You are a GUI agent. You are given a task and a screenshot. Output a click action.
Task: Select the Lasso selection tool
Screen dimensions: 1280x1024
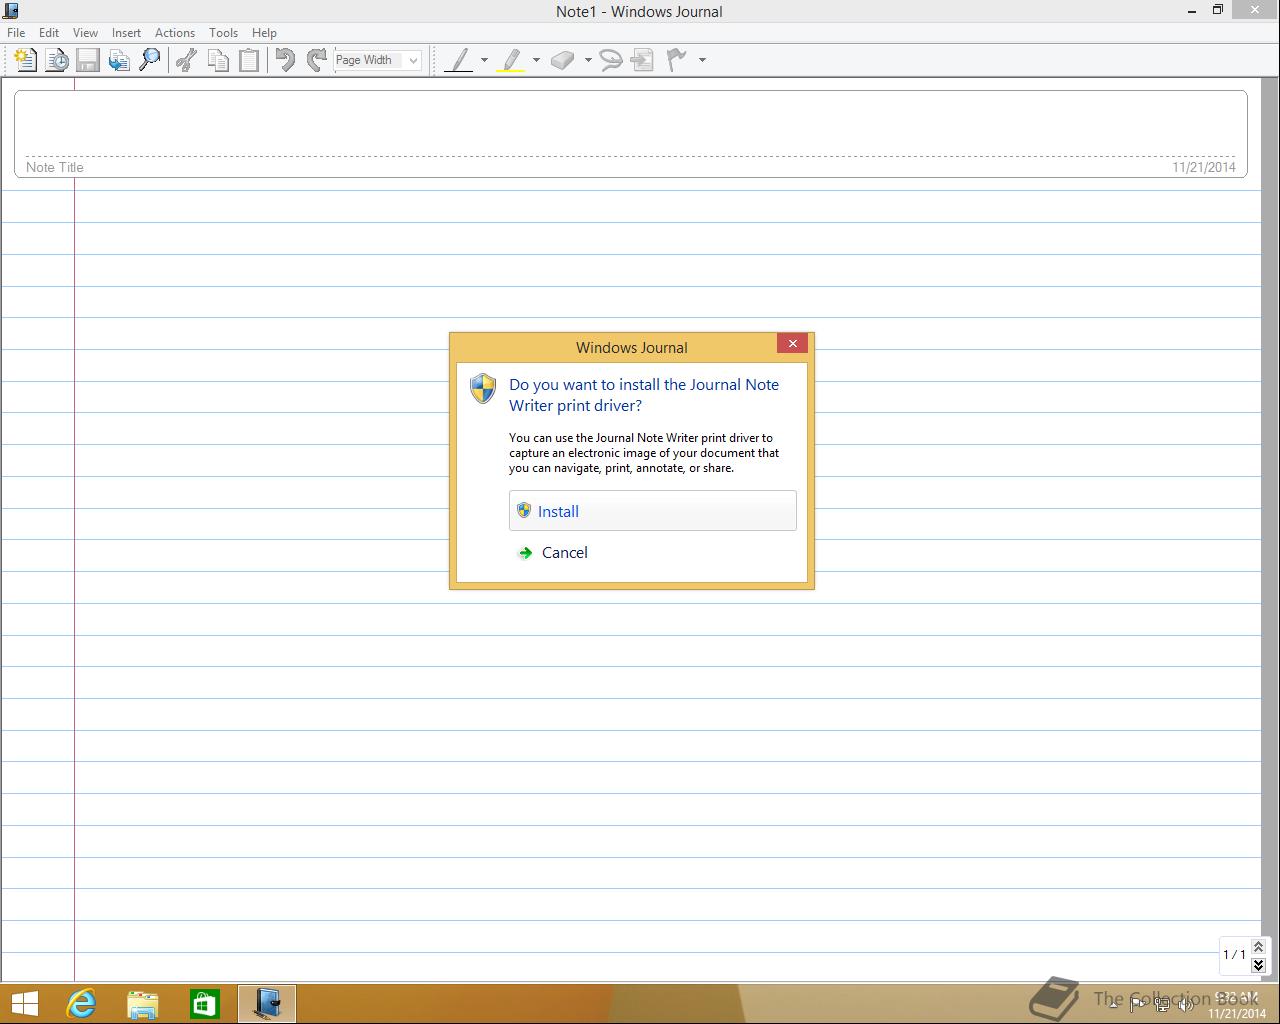pyautogui.click(x=611, y=60)
